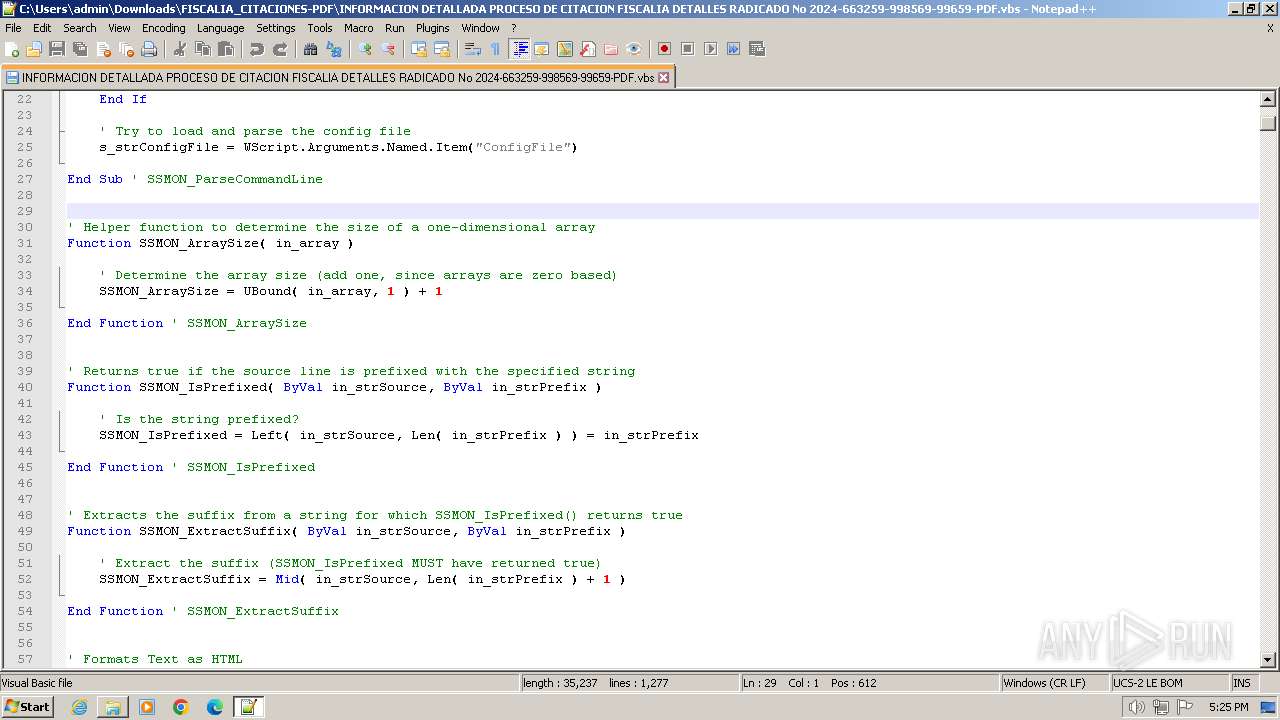This screenshot has width=1280, height=720.
Task: Open the Plugins menu
Action: [433, 28]
